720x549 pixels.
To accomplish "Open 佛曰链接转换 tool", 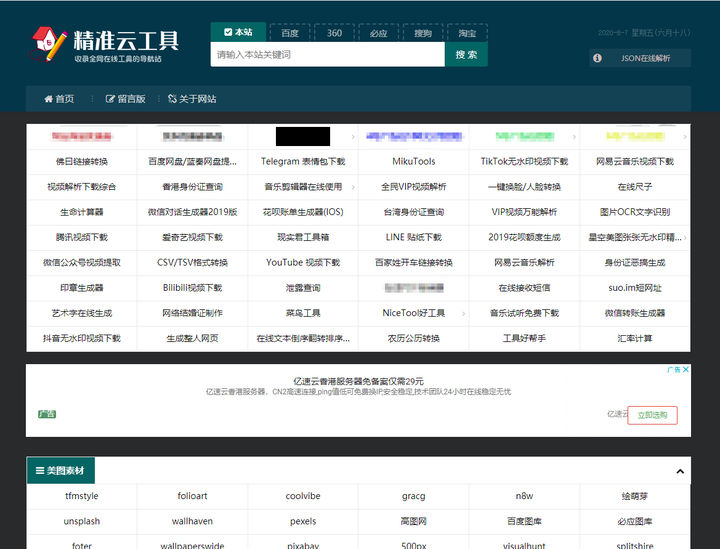I will point(82,162).
